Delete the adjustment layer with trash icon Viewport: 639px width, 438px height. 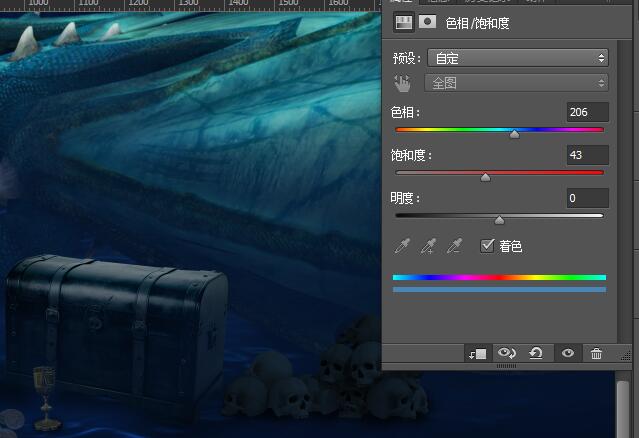596,353
